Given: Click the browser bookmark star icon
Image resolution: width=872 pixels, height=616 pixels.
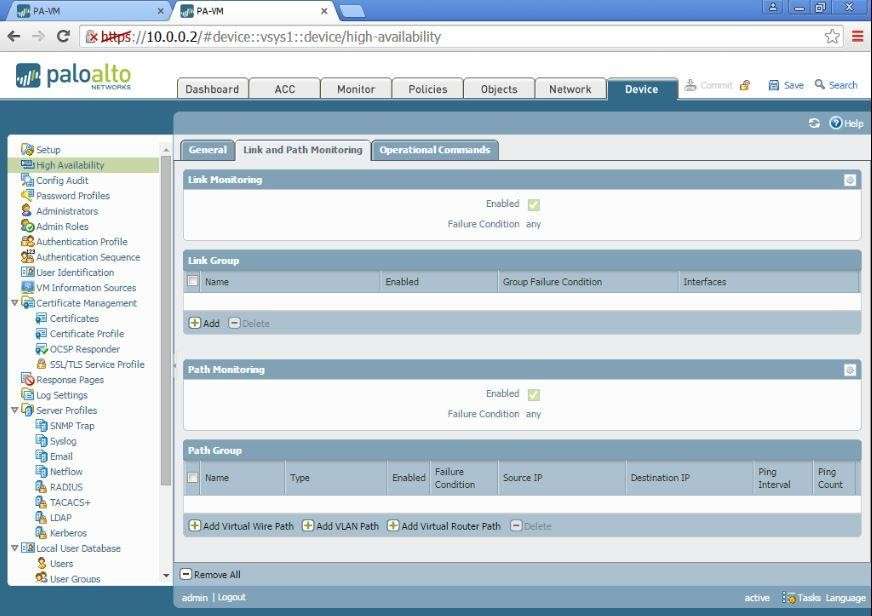Looking at the screenshot, I should [832, 36].
